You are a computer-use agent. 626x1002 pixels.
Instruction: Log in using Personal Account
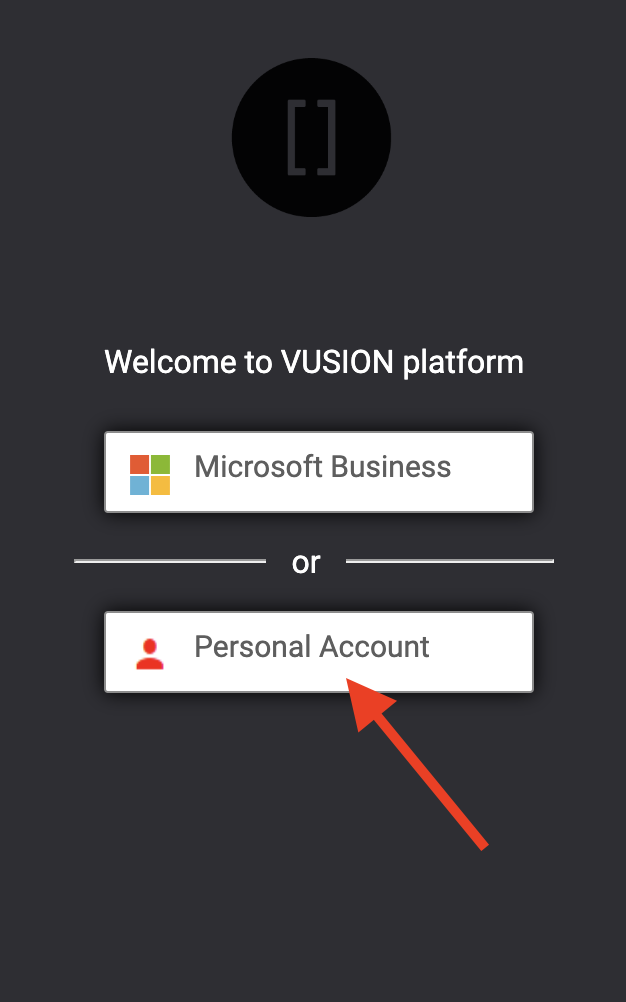tap(319, 651)
